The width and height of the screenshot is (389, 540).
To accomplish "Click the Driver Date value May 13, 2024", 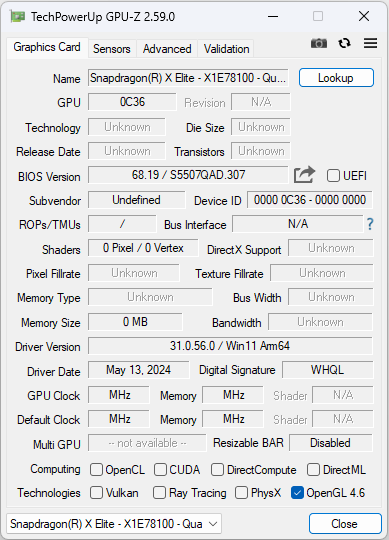I will [x=138, y=370].
